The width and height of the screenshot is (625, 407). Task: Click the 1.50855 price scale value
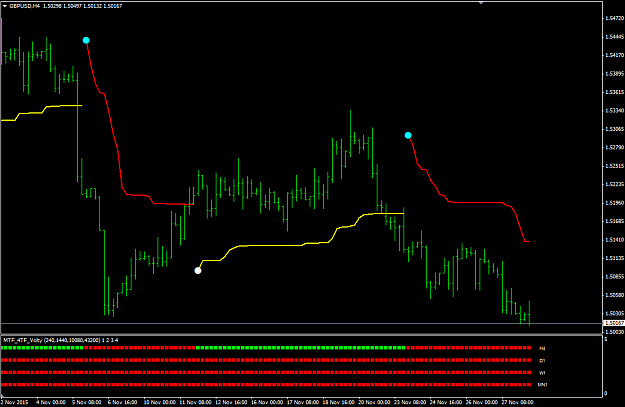pyautogui.click(x=614, y=277)
